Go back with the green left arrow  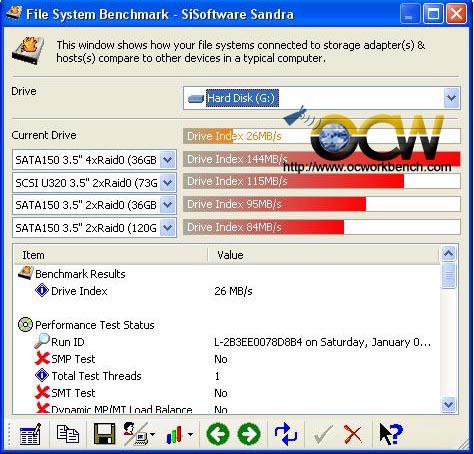tap(218, 434)
